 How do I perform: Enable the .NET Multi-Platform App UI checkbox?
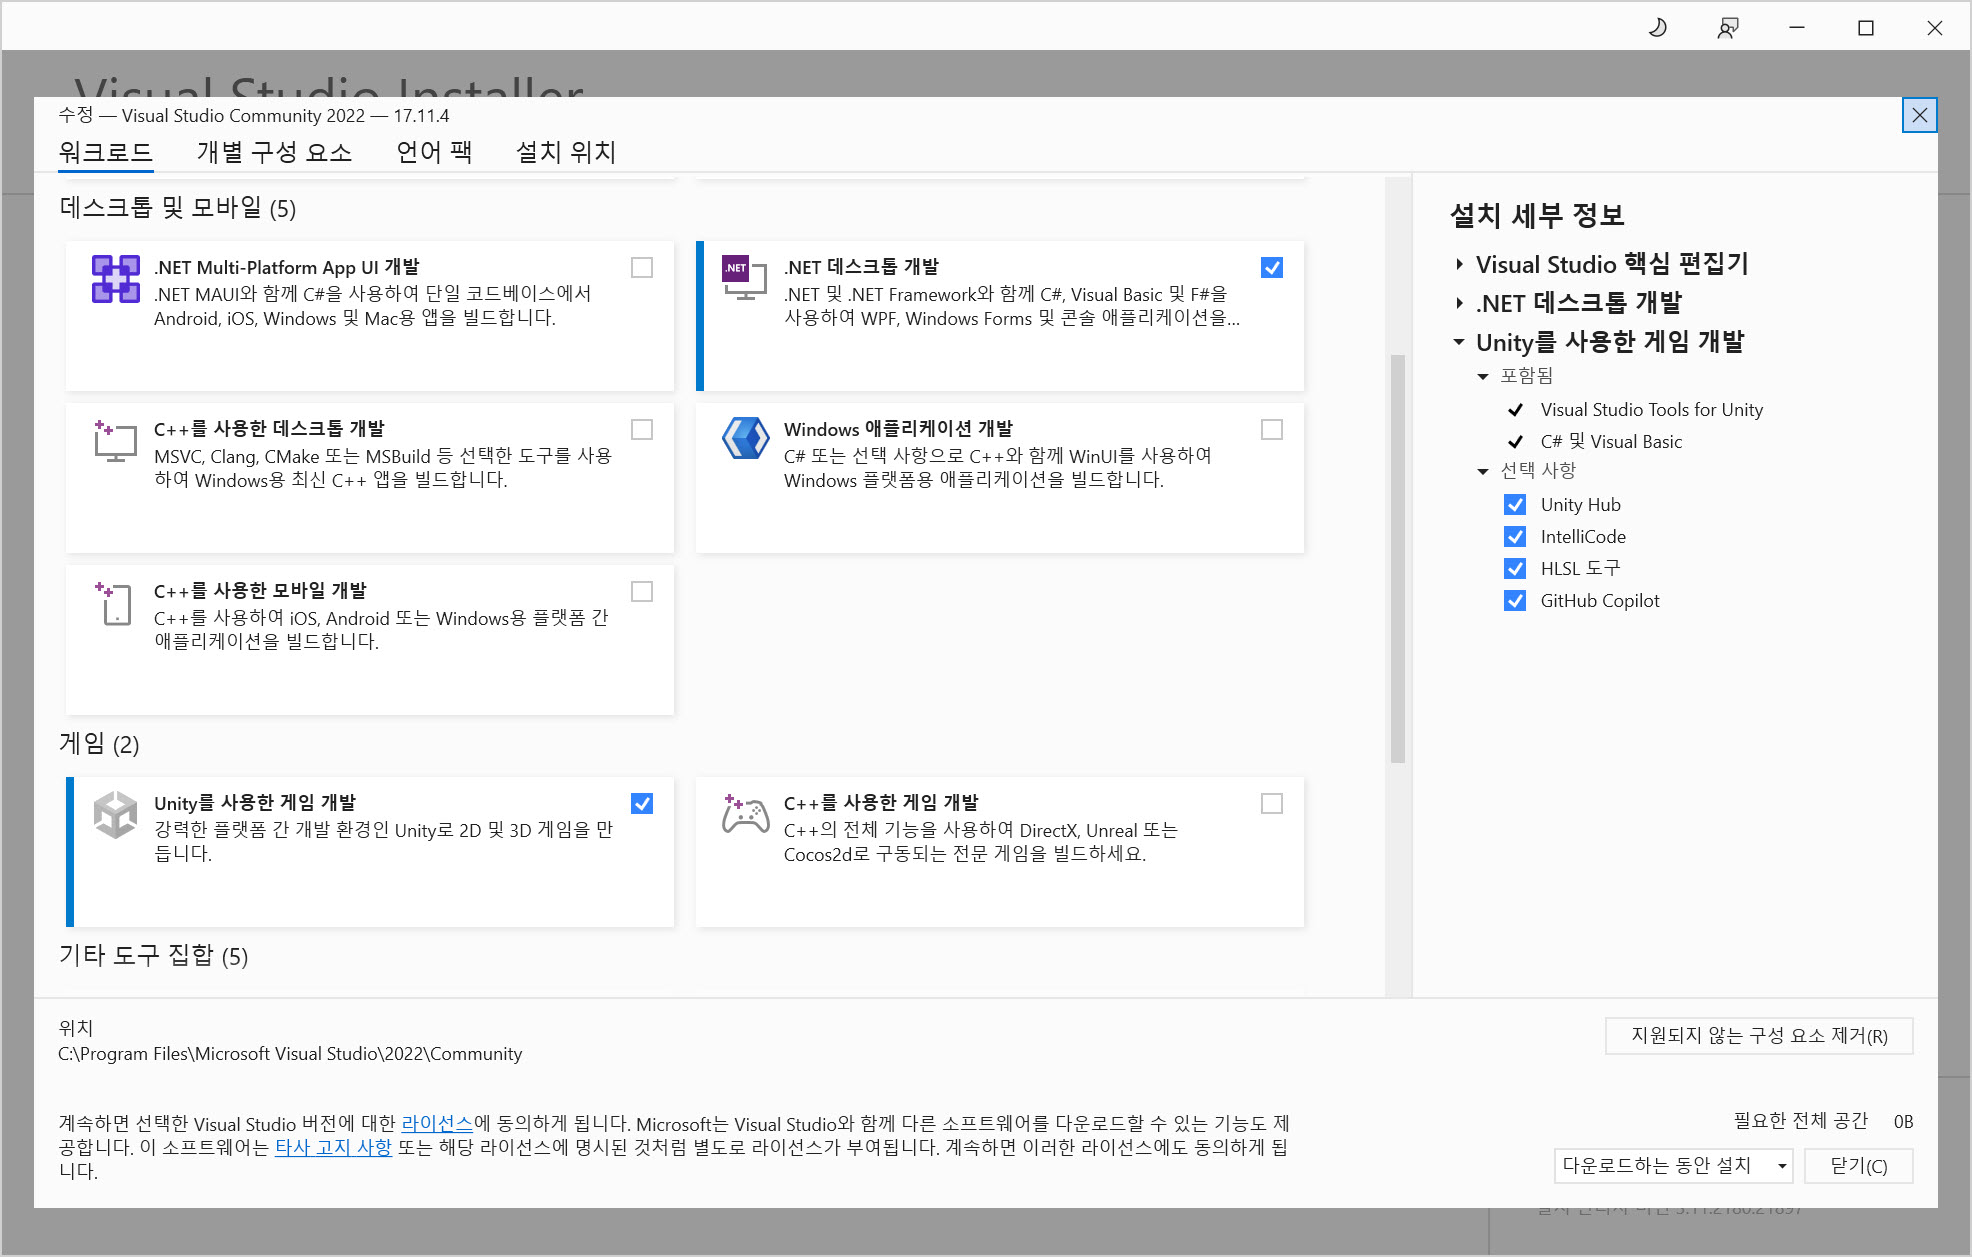[x=642, y=268]
